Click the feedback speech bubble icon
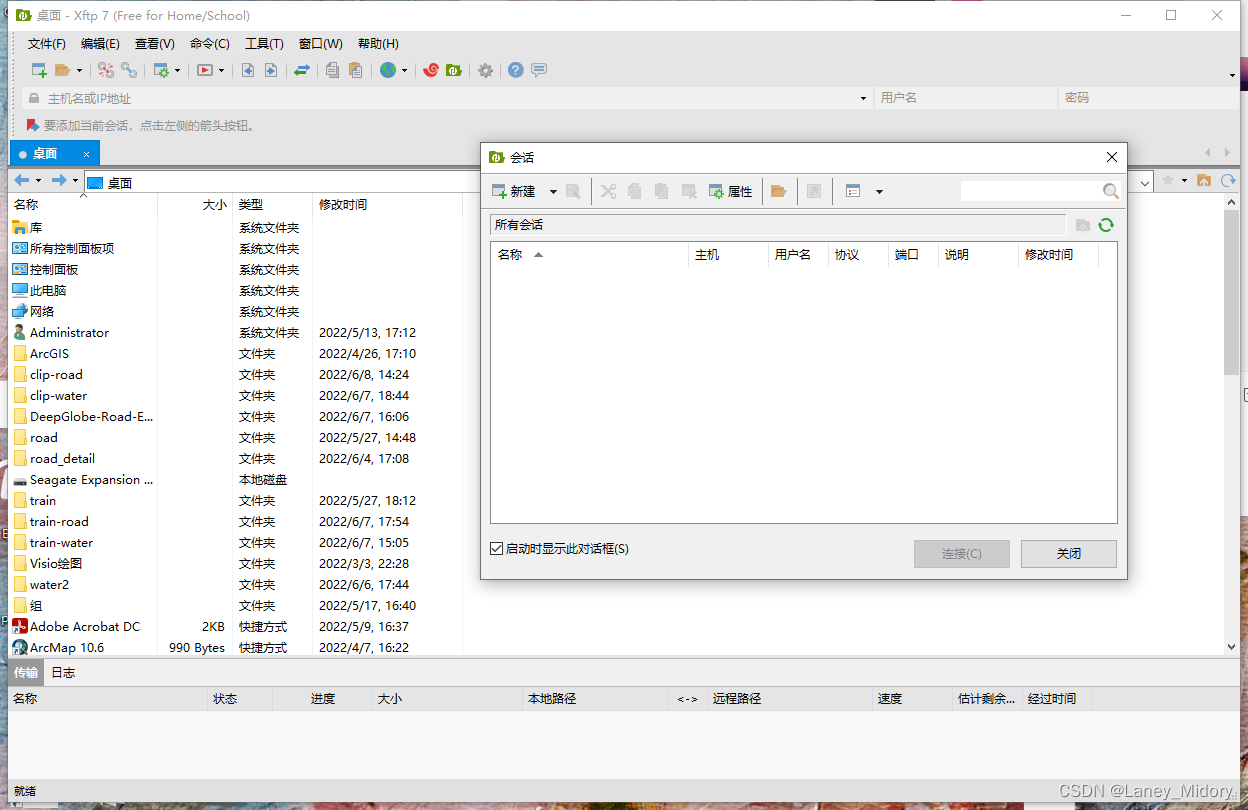 [539, 70]
